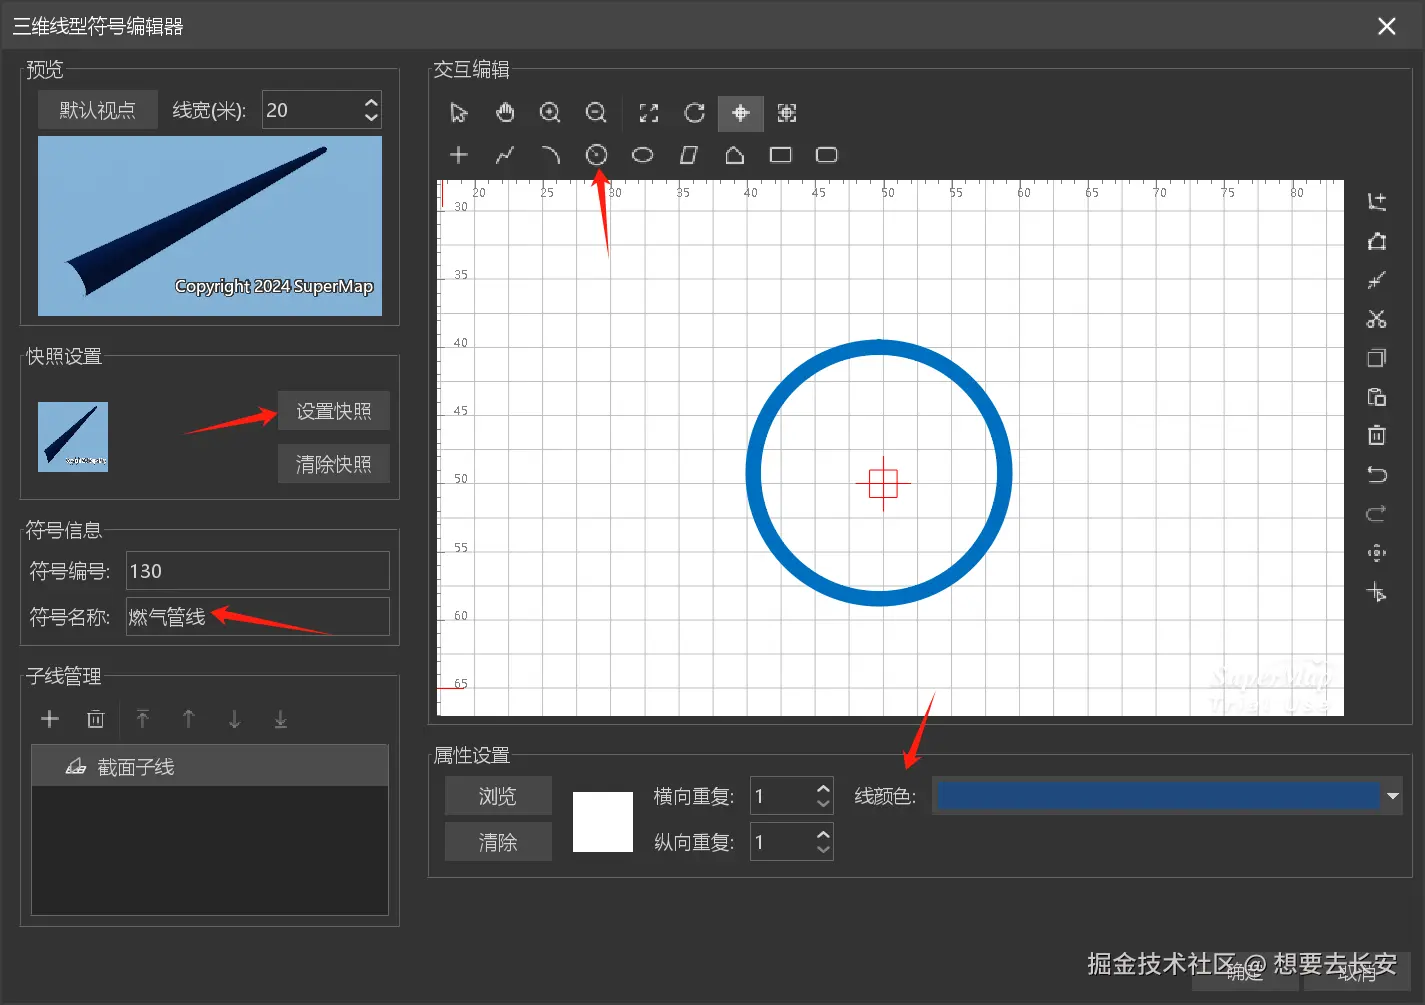Decrease 横向重复 value
This screenshot has width=1425, height=1005.
click(x=823, y=804)
